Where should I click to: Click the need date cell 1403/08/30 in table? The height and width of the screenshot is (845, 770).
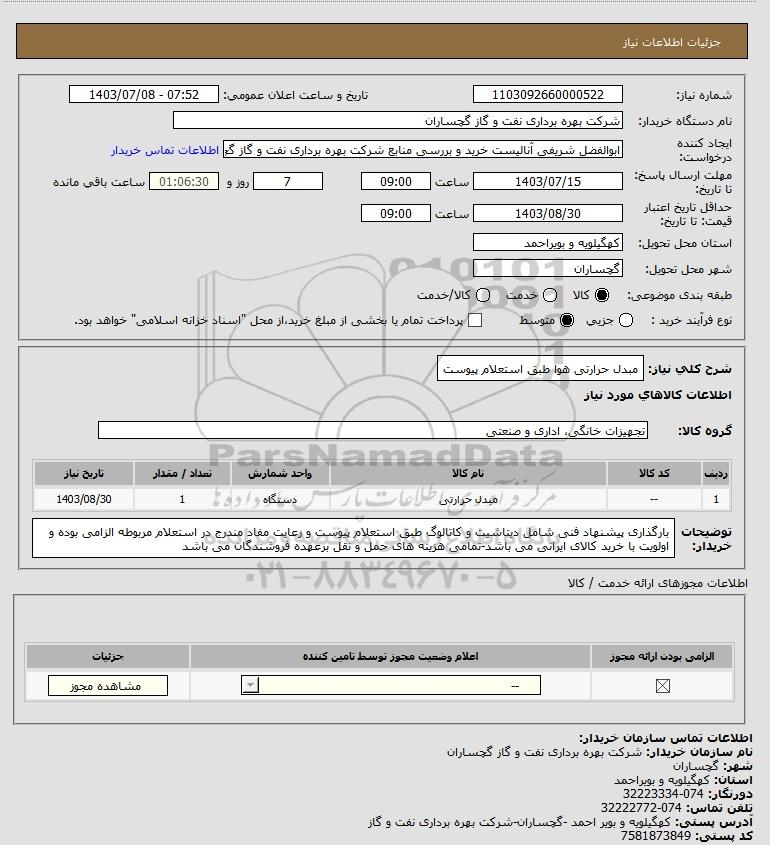(x=84, y=499)
